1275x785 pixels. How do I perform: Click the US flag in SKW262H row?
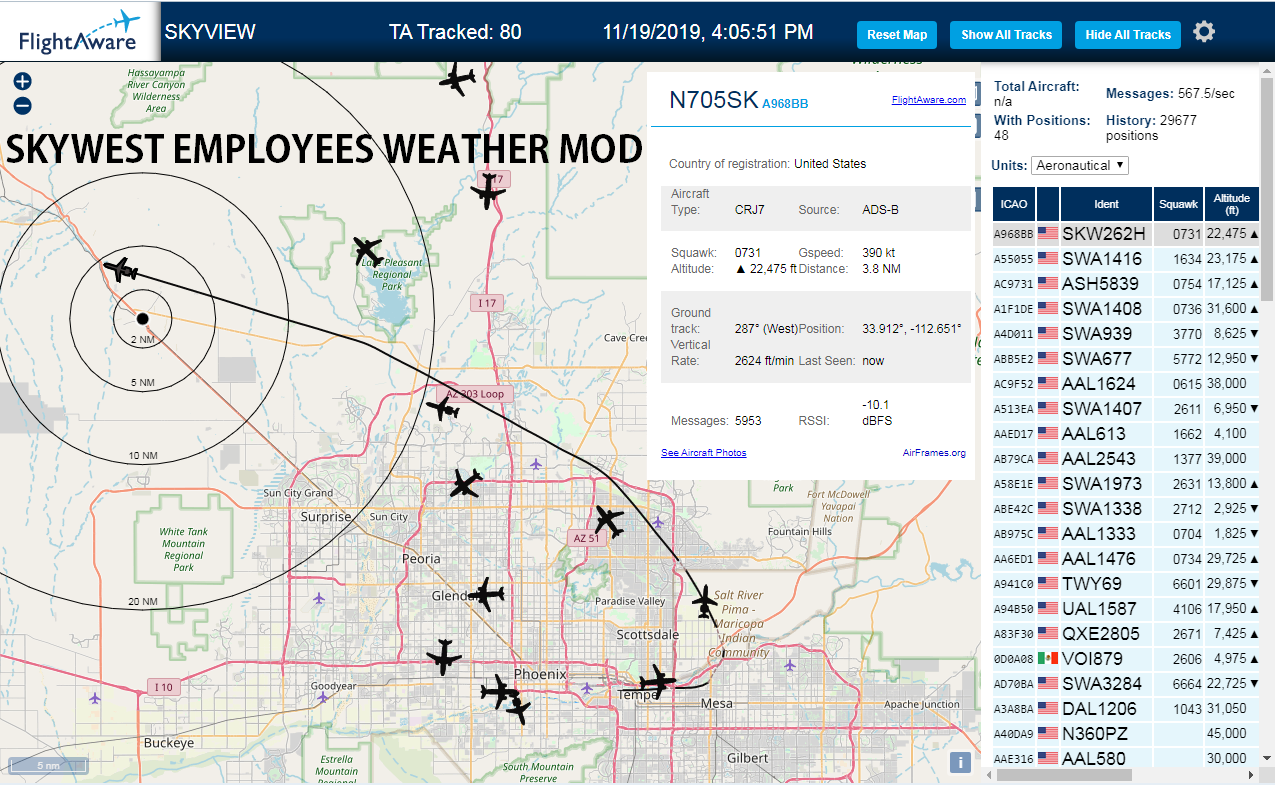(x=1048, y=234)
